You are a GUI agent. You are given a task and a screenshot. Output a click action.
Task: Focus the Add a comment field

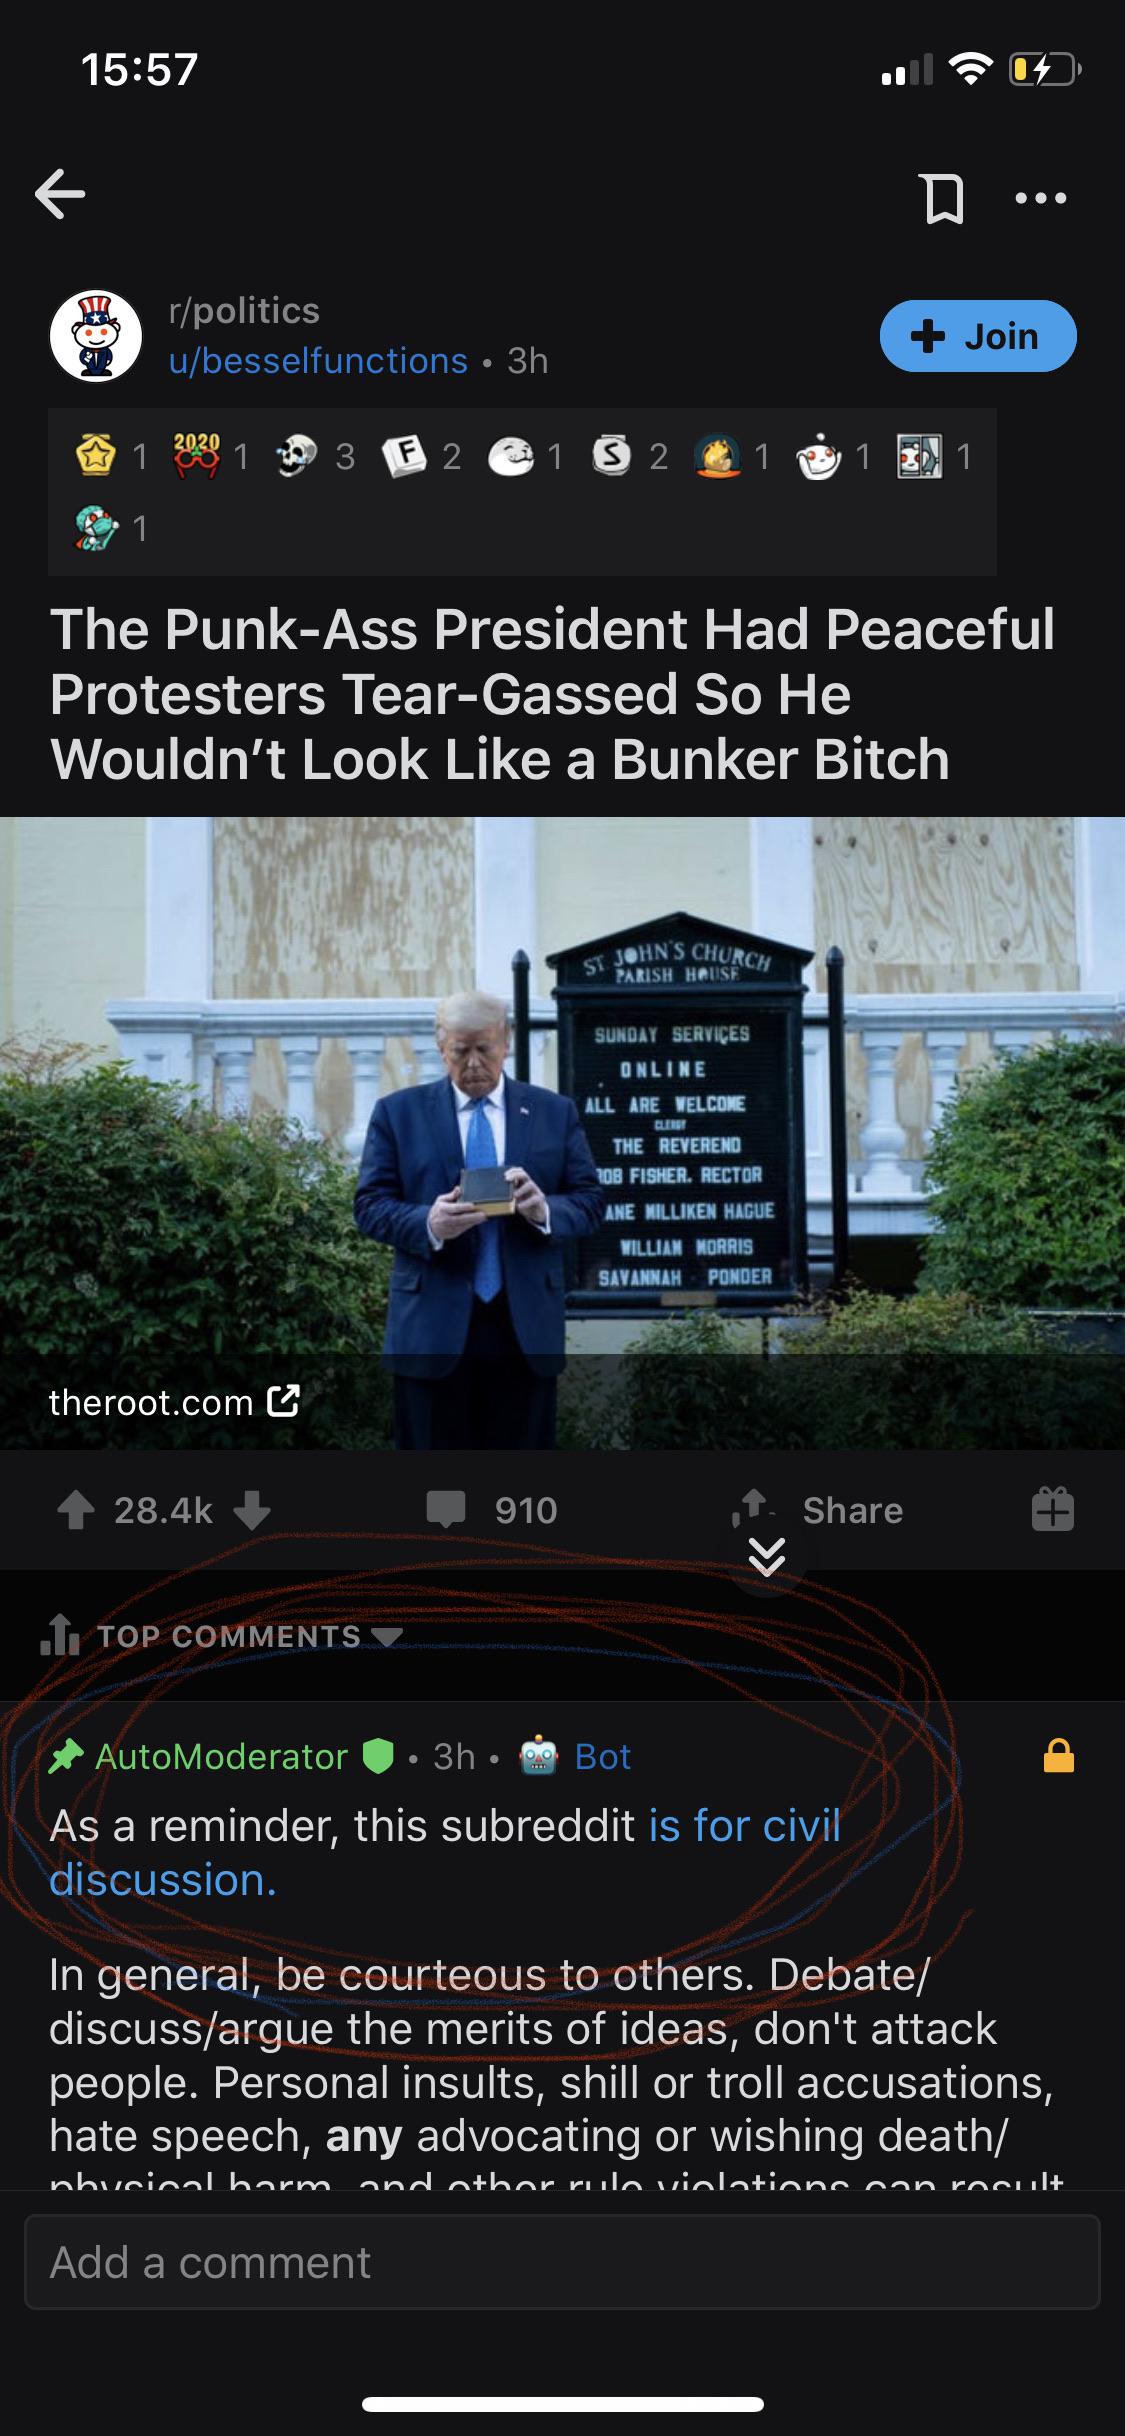coord(562,2262)
